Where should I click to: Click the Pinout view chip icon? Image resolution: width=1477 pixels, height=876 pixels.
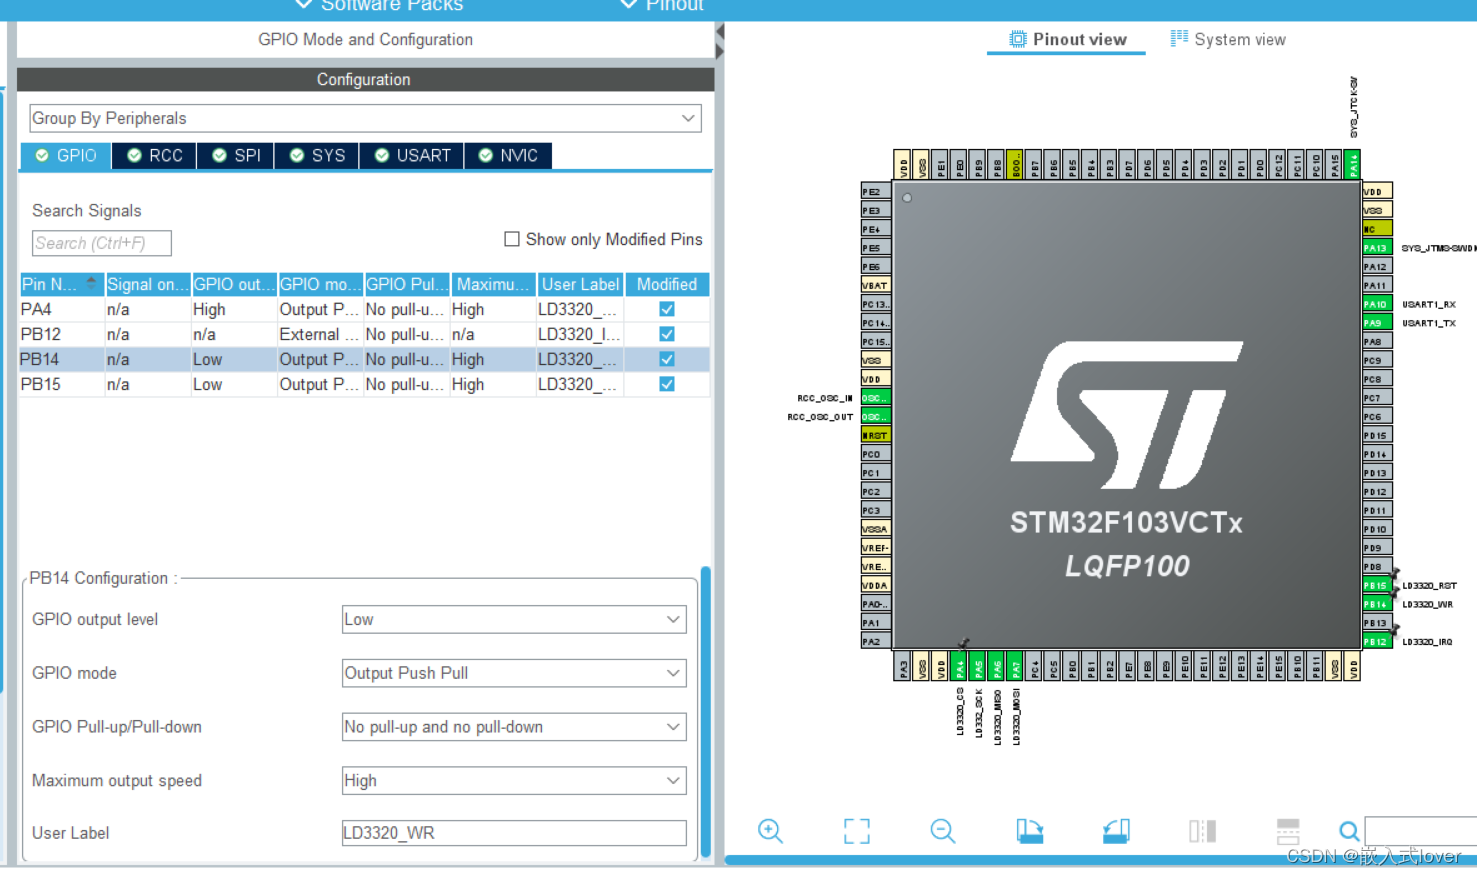pyautogui.click(x=1018, y=39)
